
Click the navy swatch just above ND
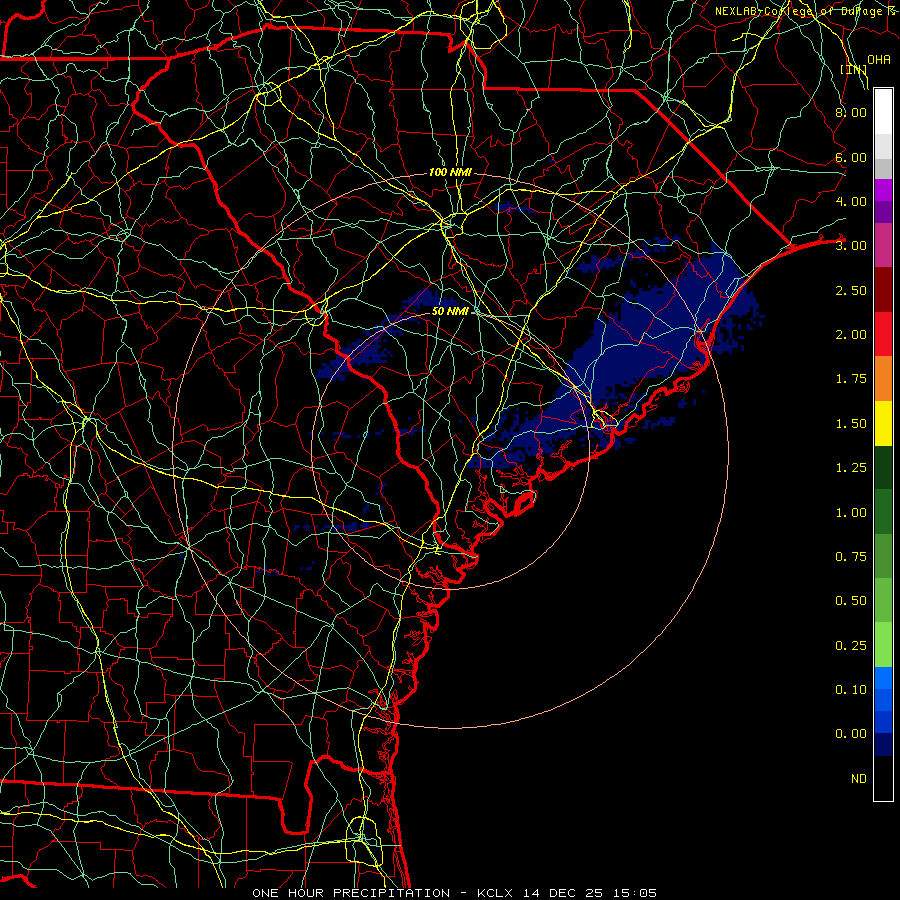(x=883, y=745)
